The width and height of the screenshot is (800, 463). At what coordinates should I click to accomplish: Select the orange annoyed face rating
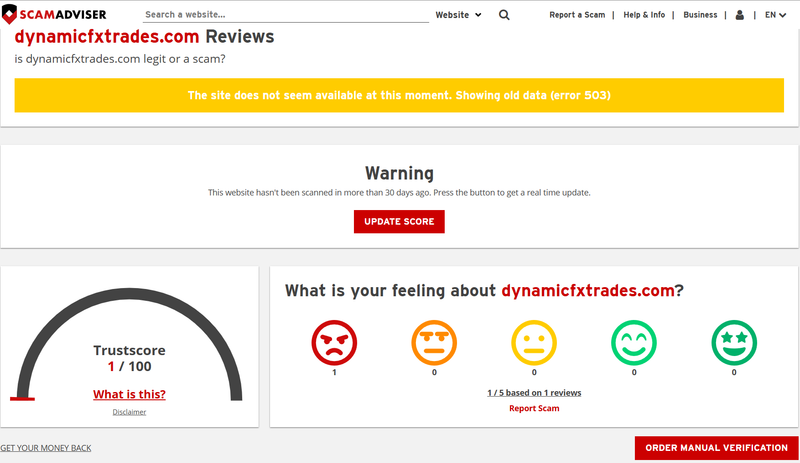pos(434,343)
